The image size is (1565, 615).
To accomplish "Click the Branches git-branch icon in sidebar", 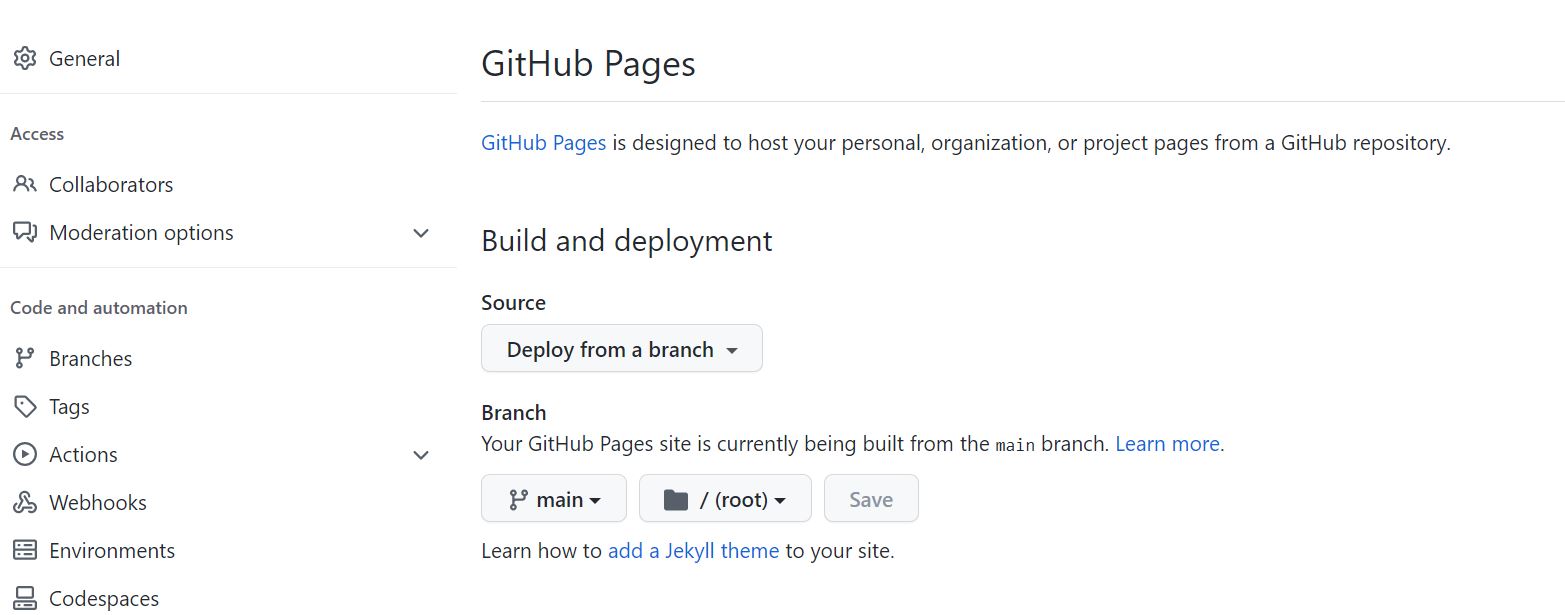I will pos(25,358).
